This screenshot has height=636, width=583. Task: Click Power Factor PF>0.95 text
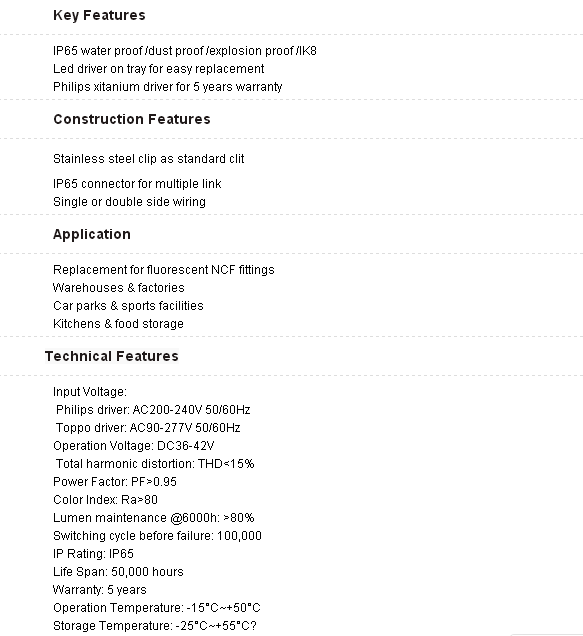(x=115, y=482)
